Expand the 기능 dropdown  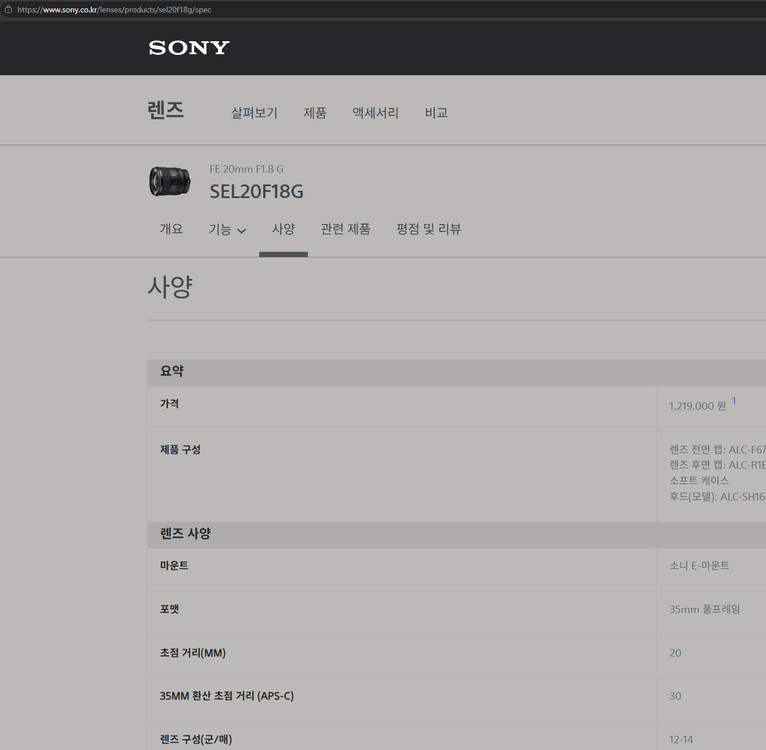(x=227, y=229)
